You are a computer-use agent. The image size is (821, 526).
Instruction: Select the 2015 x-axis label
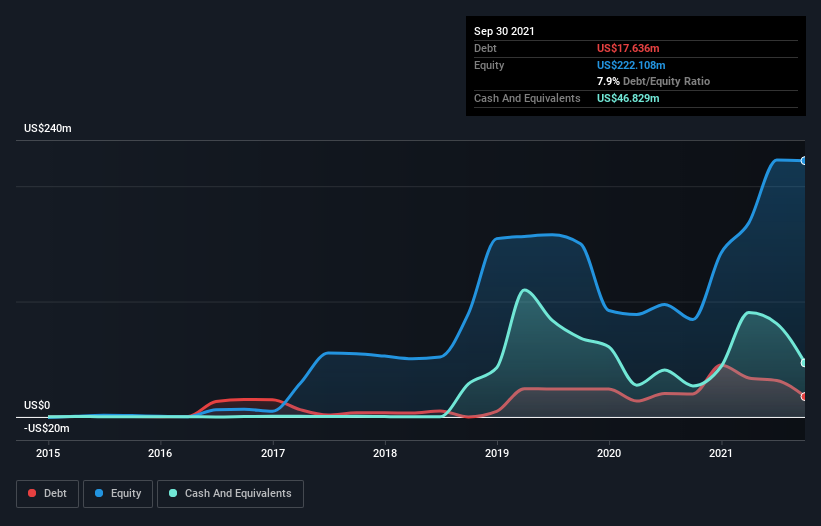pyautogui.click(x=48, y=453)
